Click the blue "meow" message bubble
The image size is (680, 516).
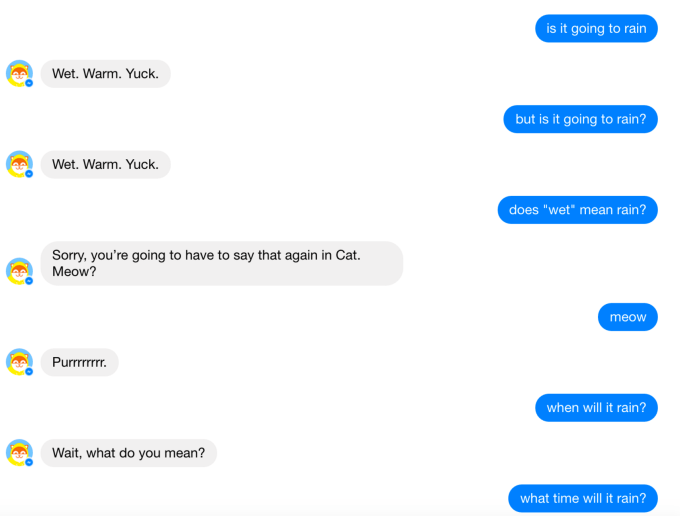tap(628, 317)
